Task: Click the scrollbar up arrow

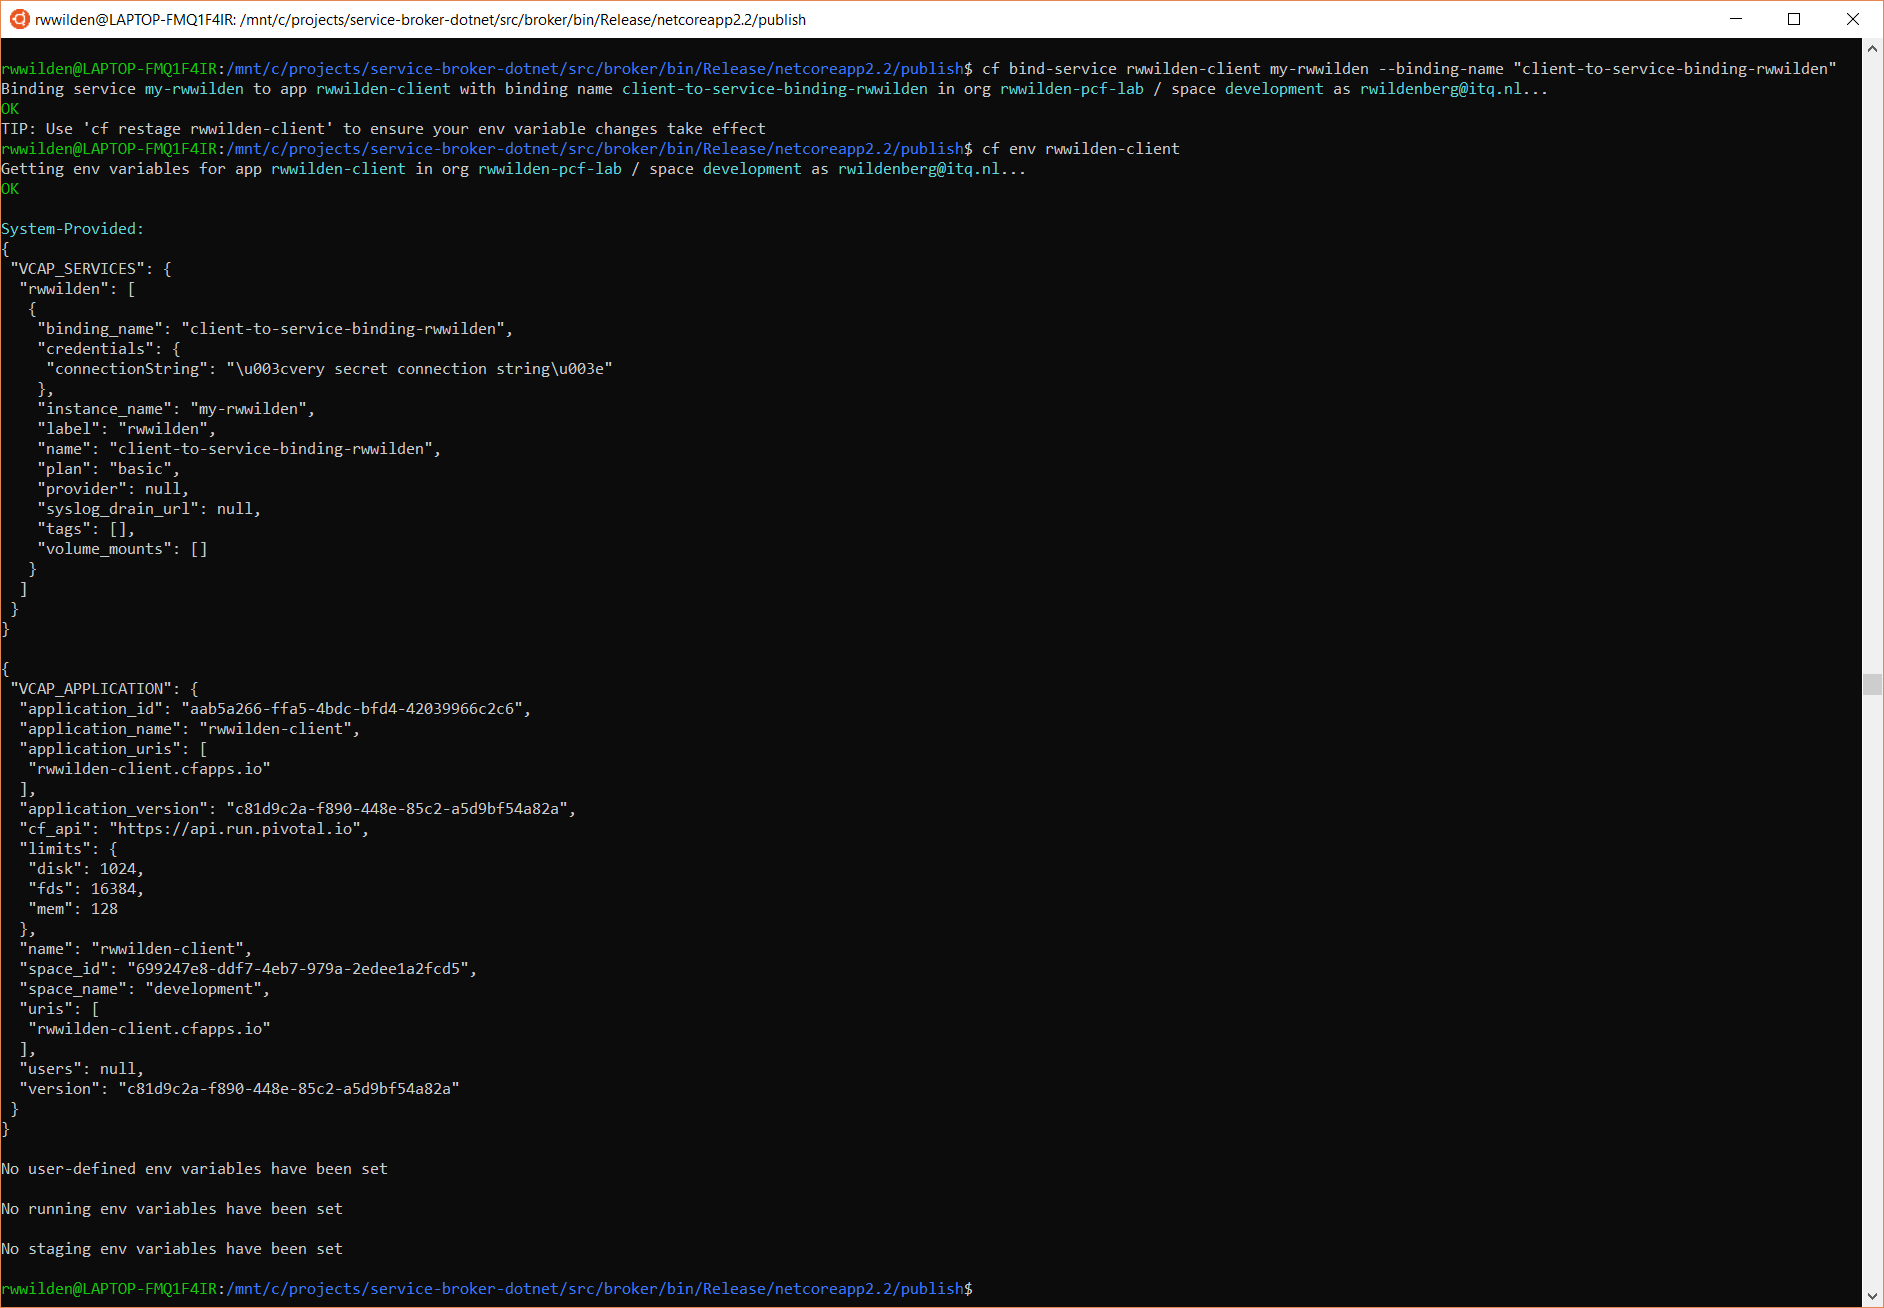Action: coord(1873,48)
